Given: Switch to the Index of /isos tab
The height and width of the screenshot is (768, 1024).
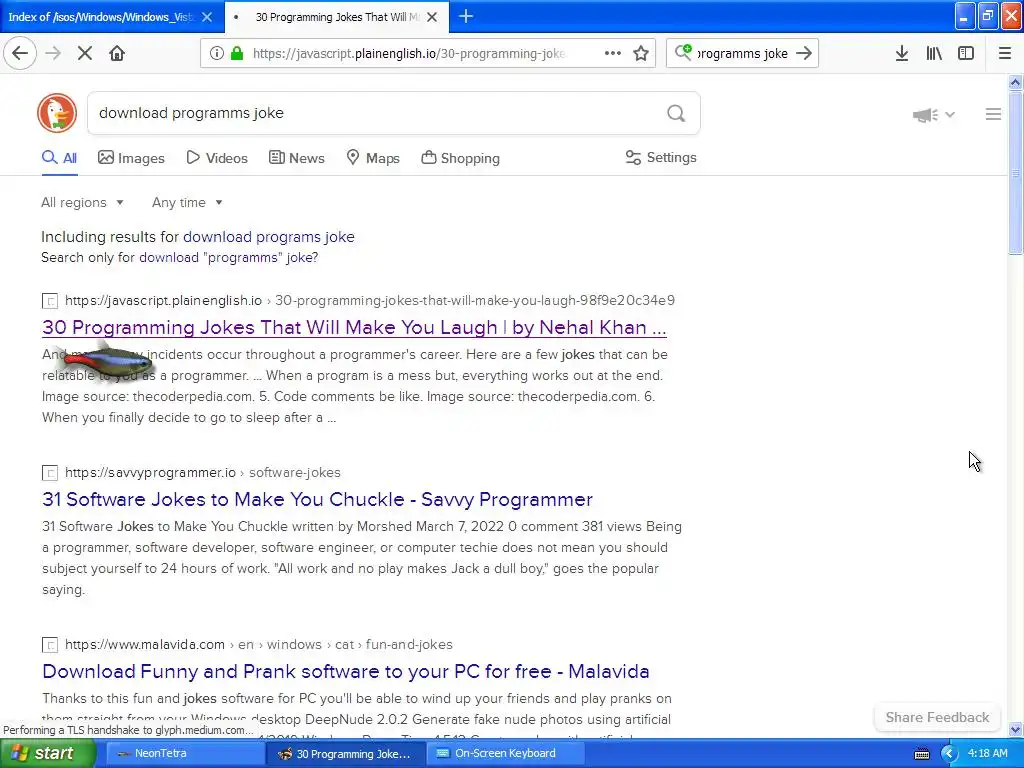Looking at the screenshot, I should point(103,17).
